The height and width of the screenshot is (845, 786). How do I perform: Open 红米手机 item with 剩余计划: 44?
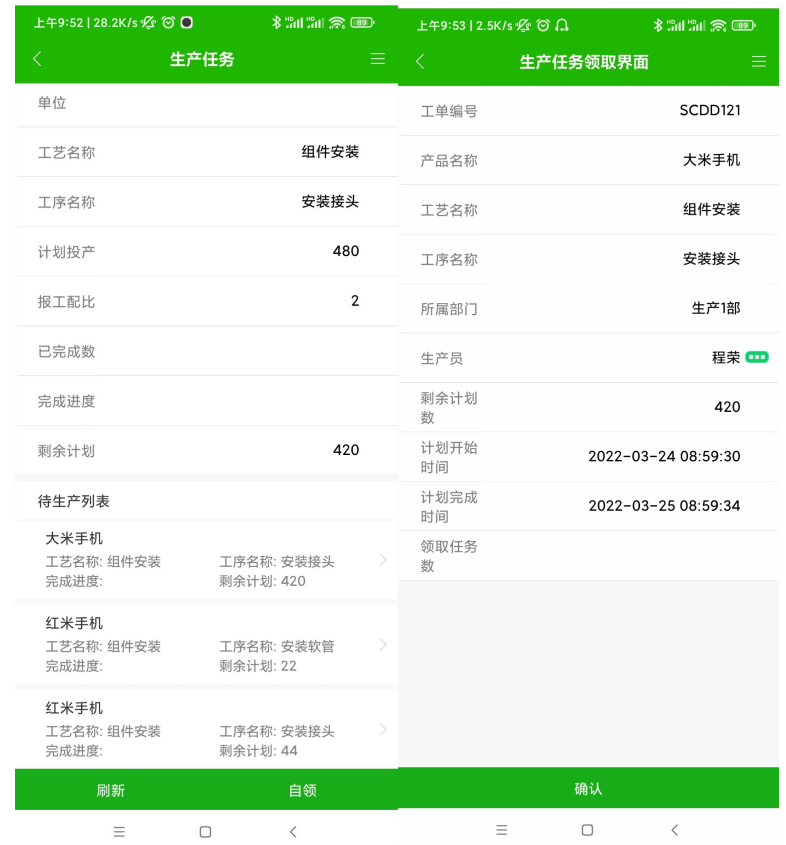[207, 730]
